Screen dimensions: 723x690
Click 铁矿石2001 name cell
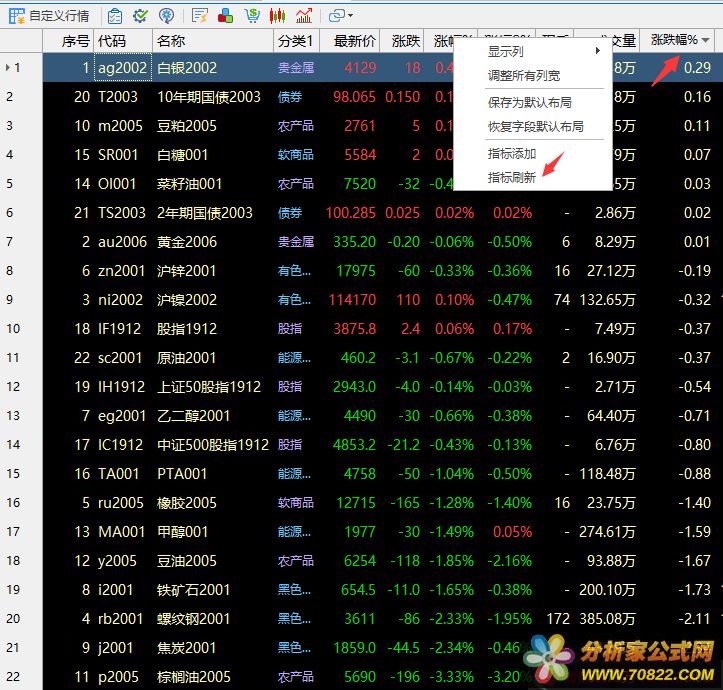click(193, 590)
